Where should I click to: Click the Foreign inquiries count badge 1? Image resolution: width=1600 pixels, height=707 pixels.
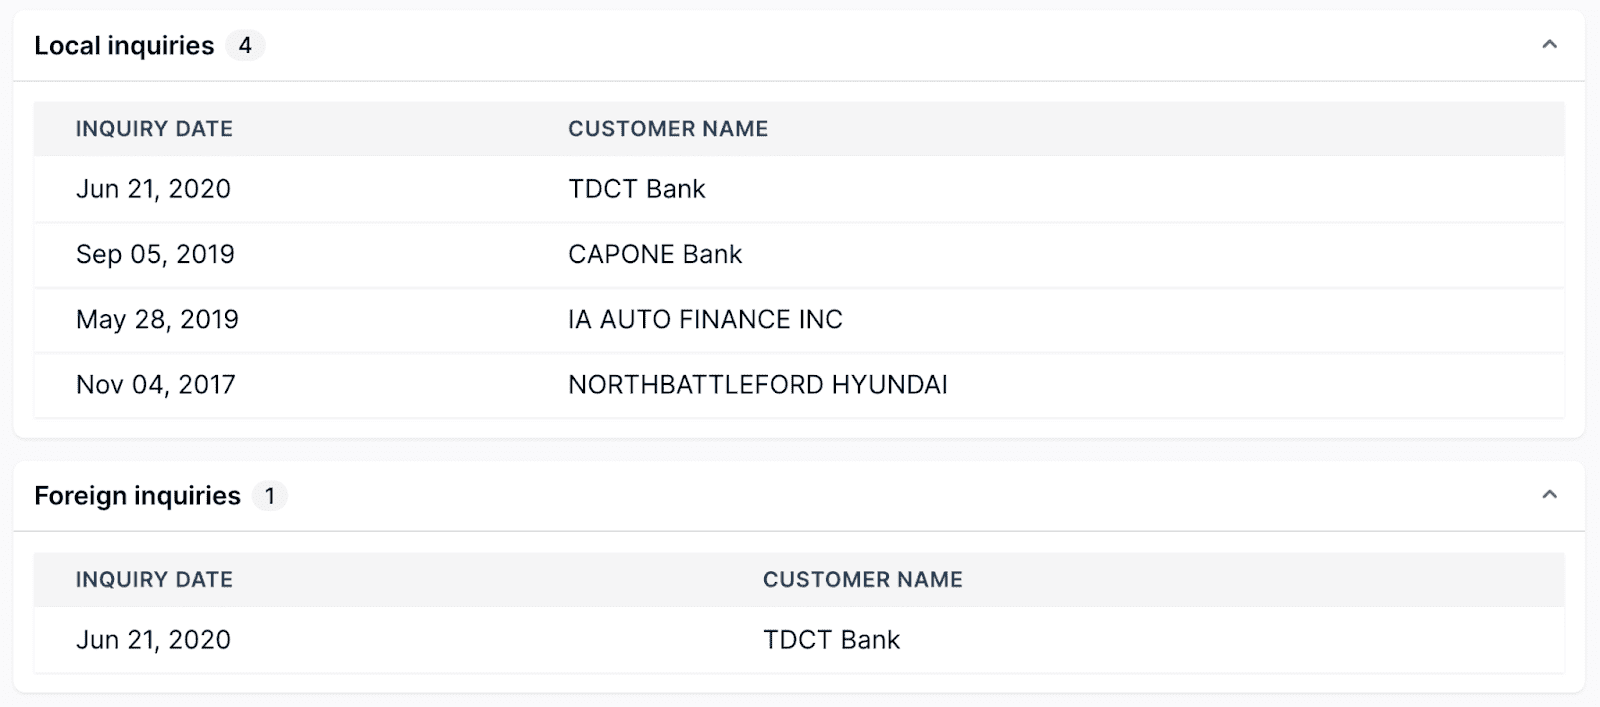point(269,496)
